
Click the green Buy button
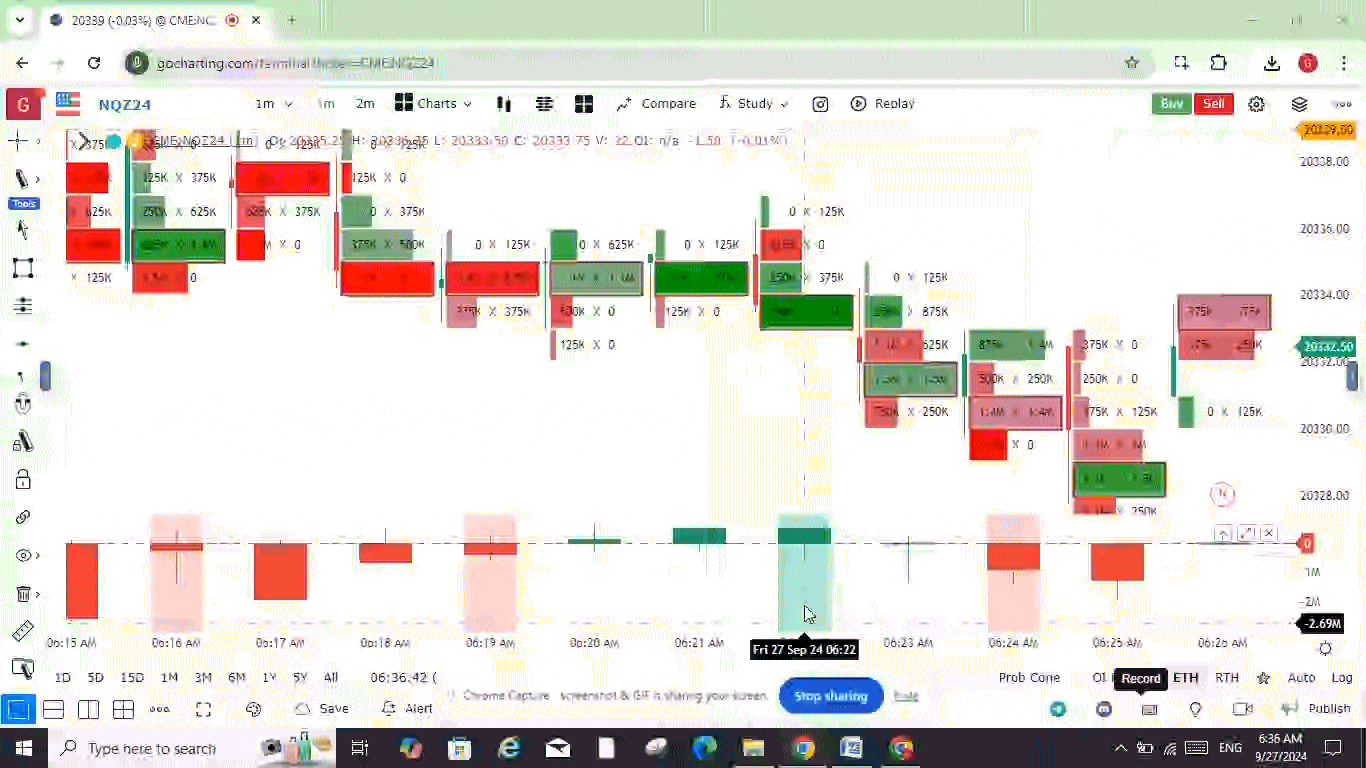point(1171,104)
